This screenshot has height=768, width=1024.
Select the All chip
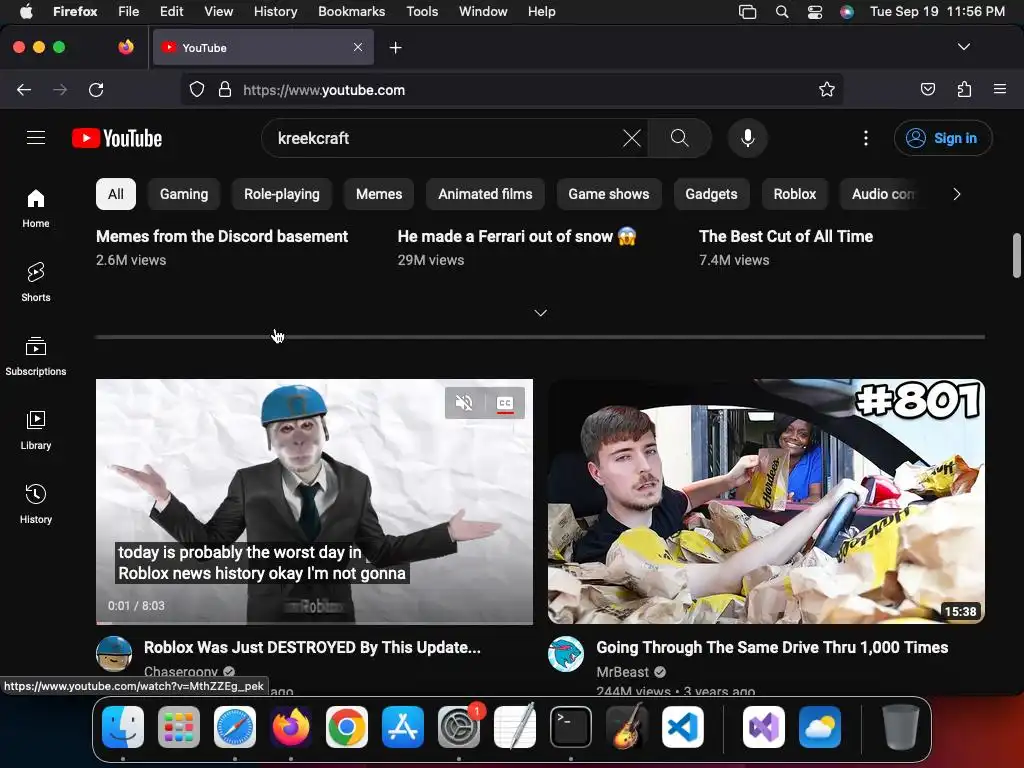tap(116, 194)
